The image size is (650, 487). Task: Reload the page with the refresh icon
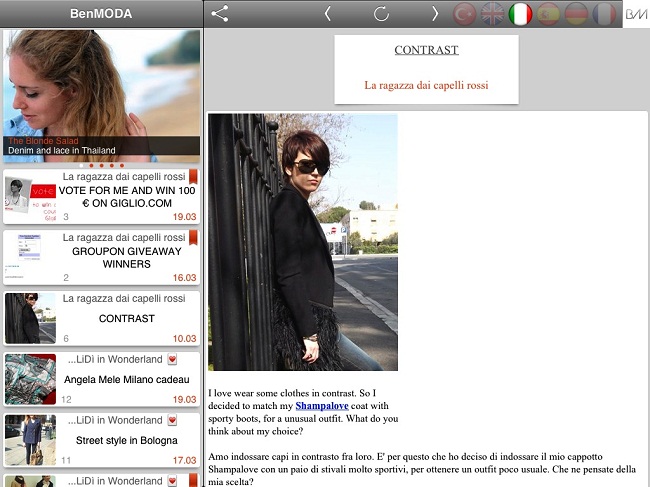coord(381,14)
